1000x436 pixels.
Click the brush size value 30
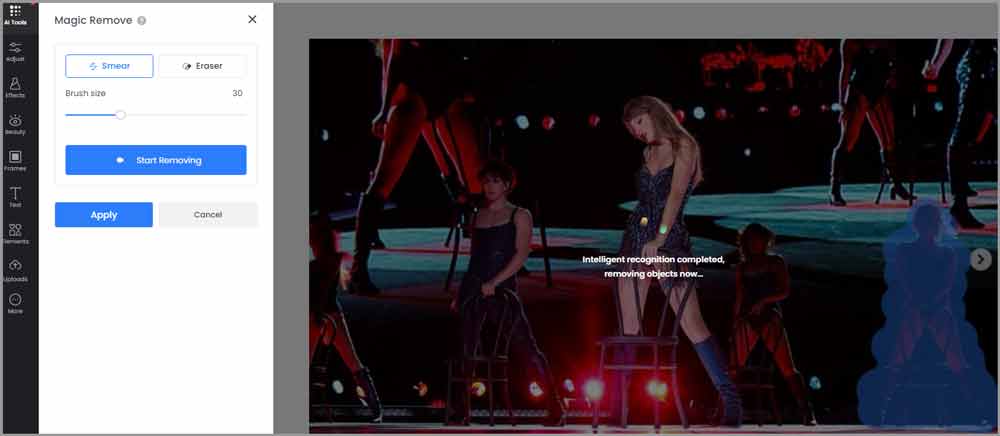(237, 93)
